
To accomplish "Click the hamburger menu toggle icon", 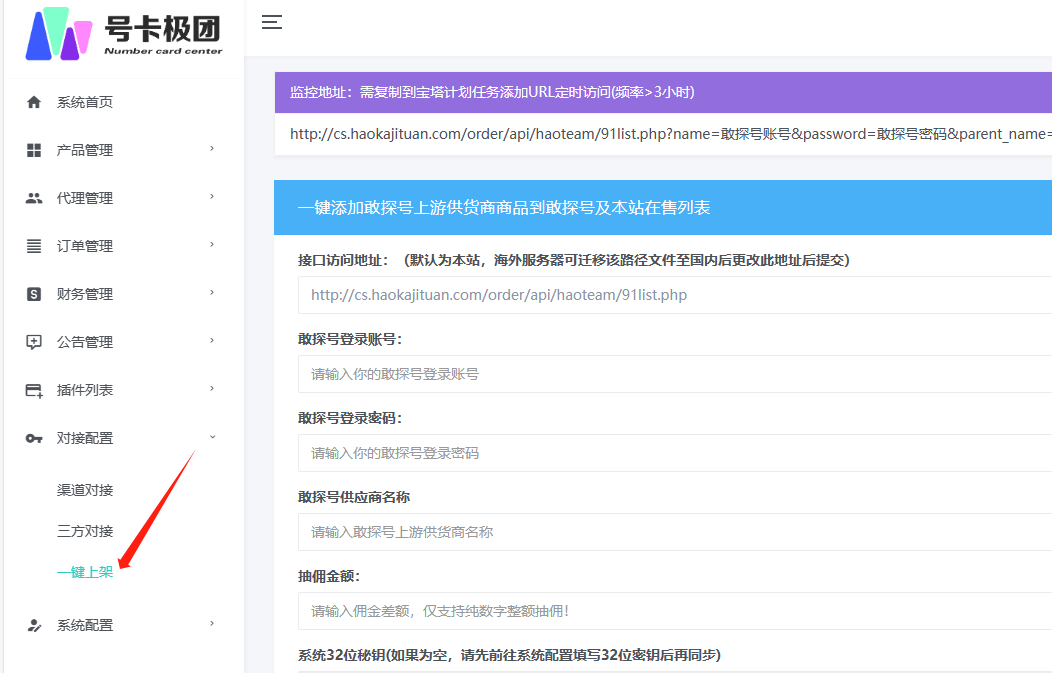I will (x=271, y=22).
